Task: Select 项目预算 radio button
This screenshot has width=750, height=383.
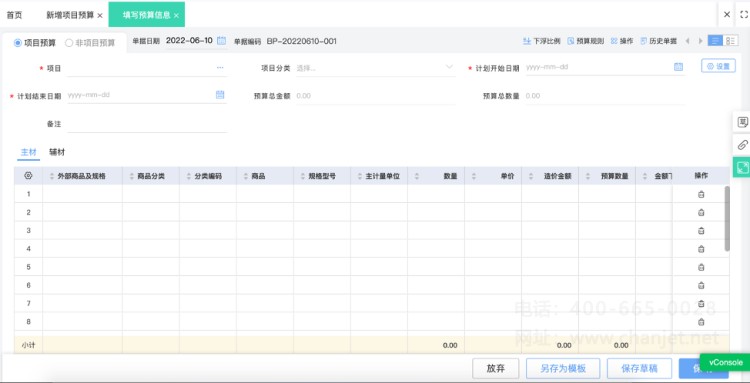Action: click(18, 43)
